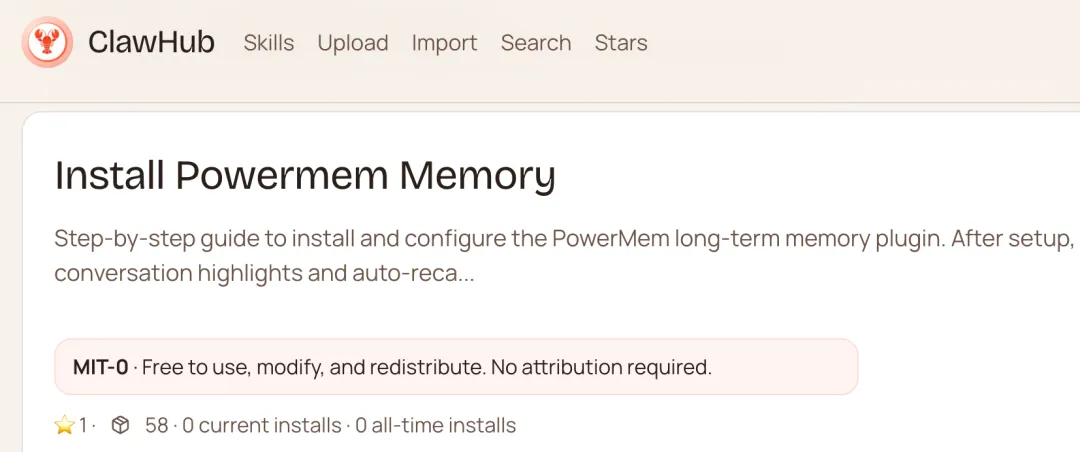Select the Import navigation link
The height and width of the screenshot is (452, 1080).
pyautogui.click(x=444, y=43)
